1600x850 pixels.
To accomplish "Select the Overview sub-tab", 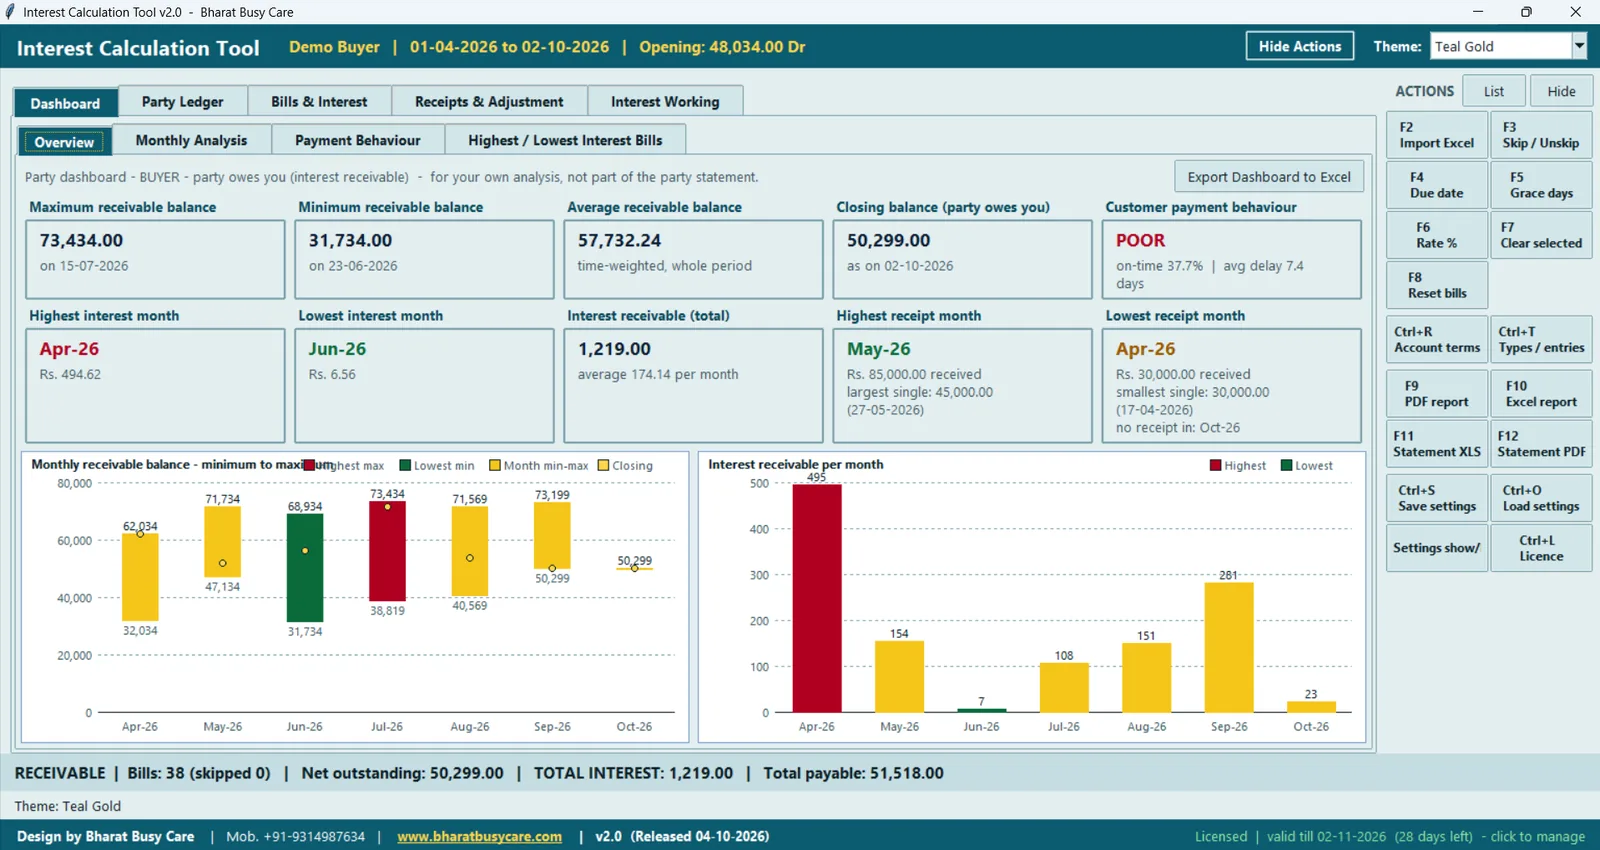I will tap(64, 142).
